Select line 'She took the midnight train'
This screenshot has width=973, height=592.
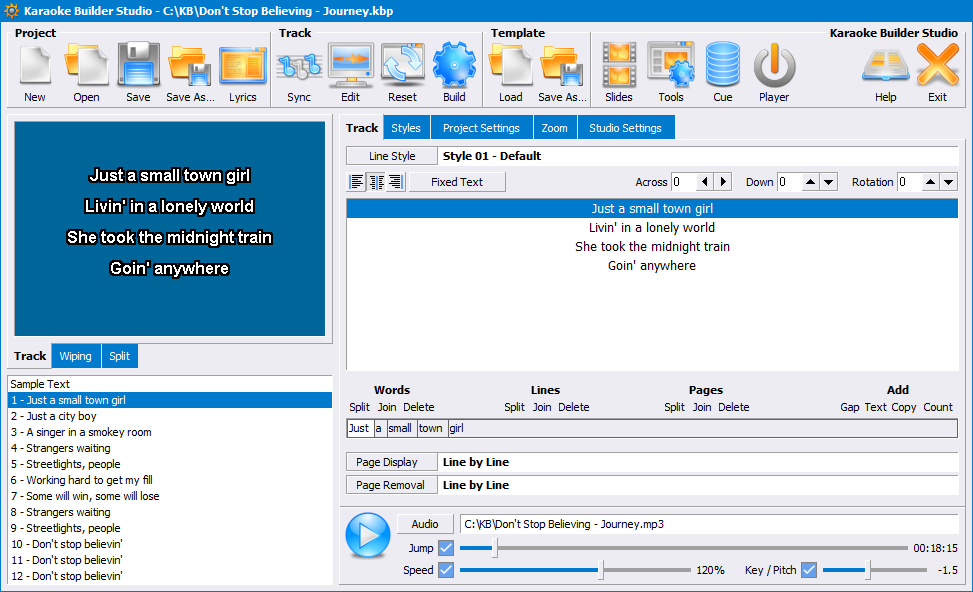click(652, 247)
